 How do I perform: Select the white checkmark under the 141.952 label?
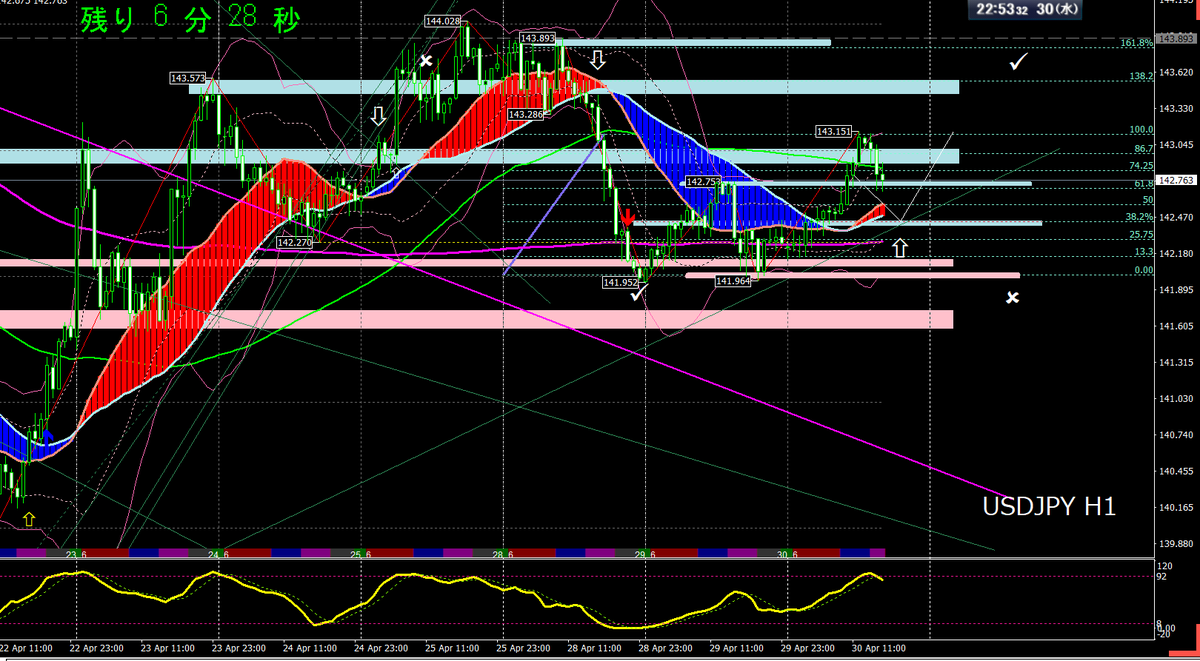(638, 293)
